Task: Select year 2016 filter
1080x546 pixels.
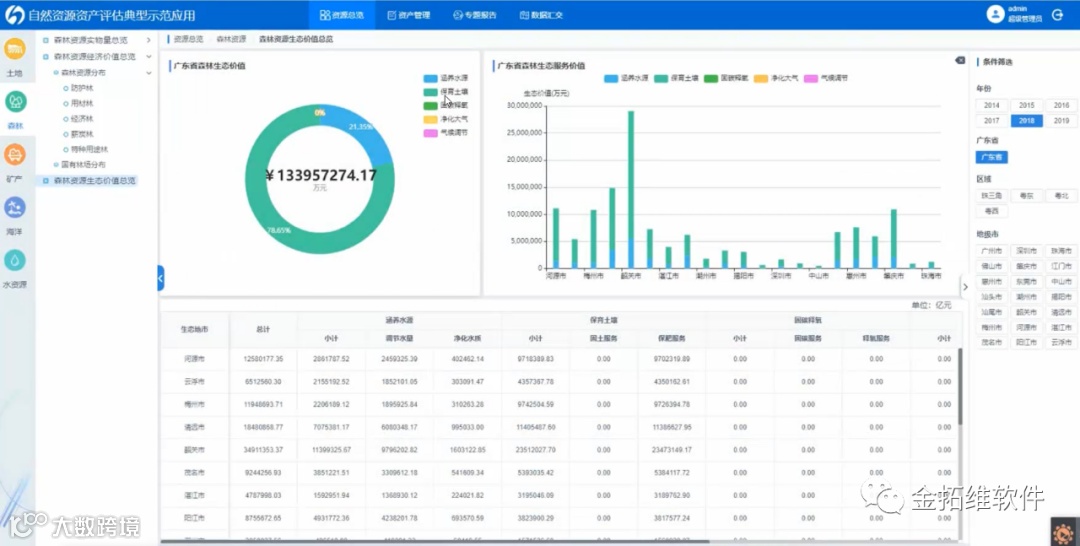Action: 1061,105
